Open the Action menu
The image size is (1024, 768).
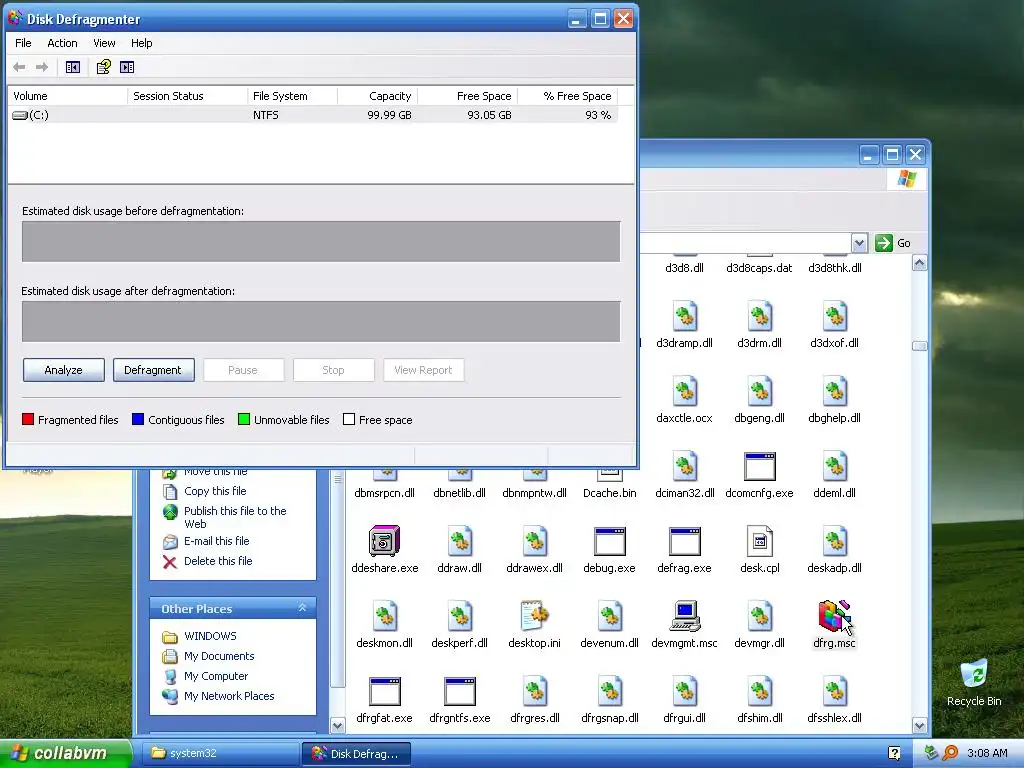(x=62, y=43)
